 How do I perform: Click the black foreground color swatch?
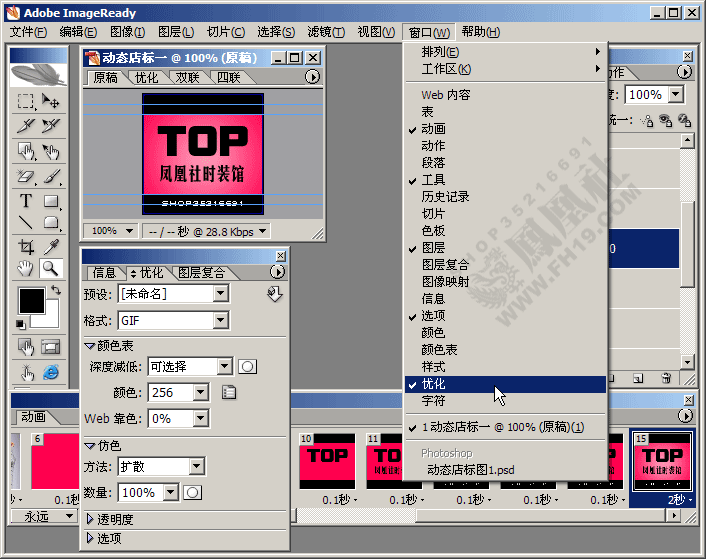point(32,301)
